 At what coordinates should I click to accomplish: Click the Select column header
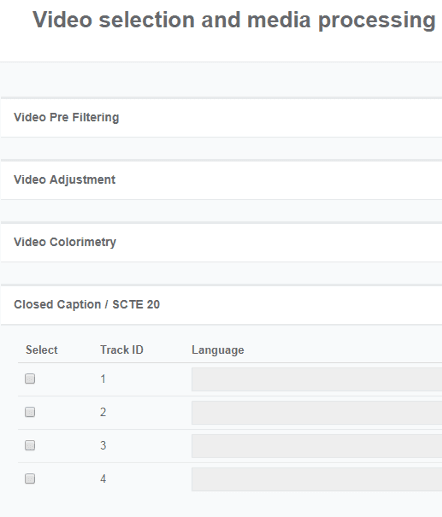[42, 350]
